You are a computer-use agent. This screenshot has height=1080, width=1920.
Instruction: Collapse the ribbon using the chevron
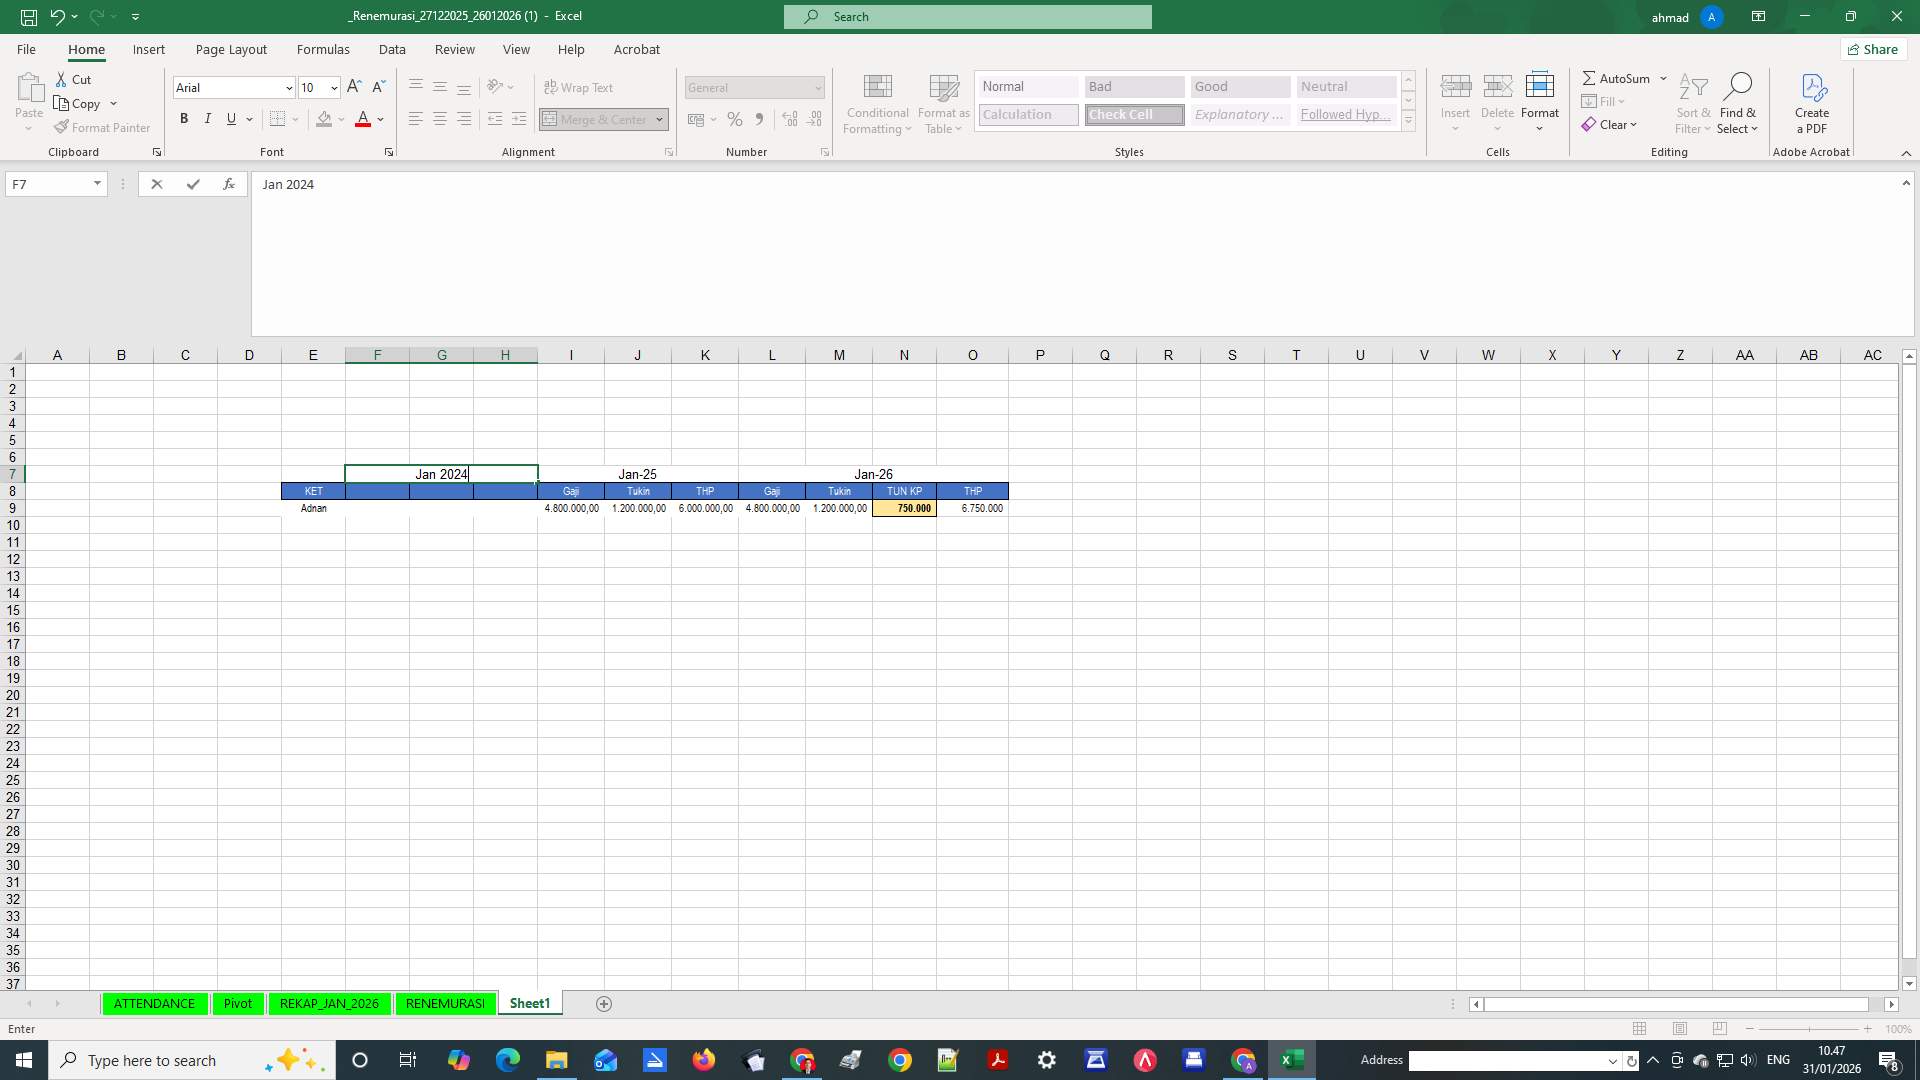(1906, 153)
